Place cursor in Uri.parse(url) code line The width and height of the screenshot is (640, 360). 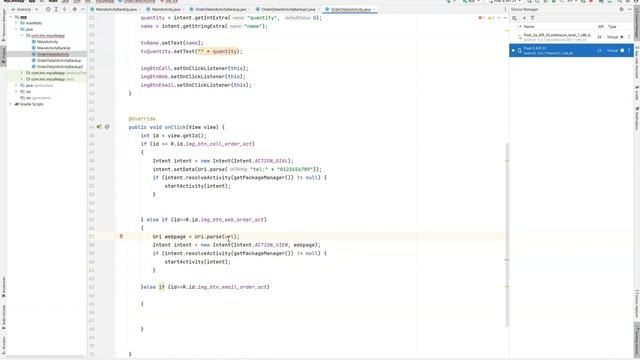pos(196,237)
